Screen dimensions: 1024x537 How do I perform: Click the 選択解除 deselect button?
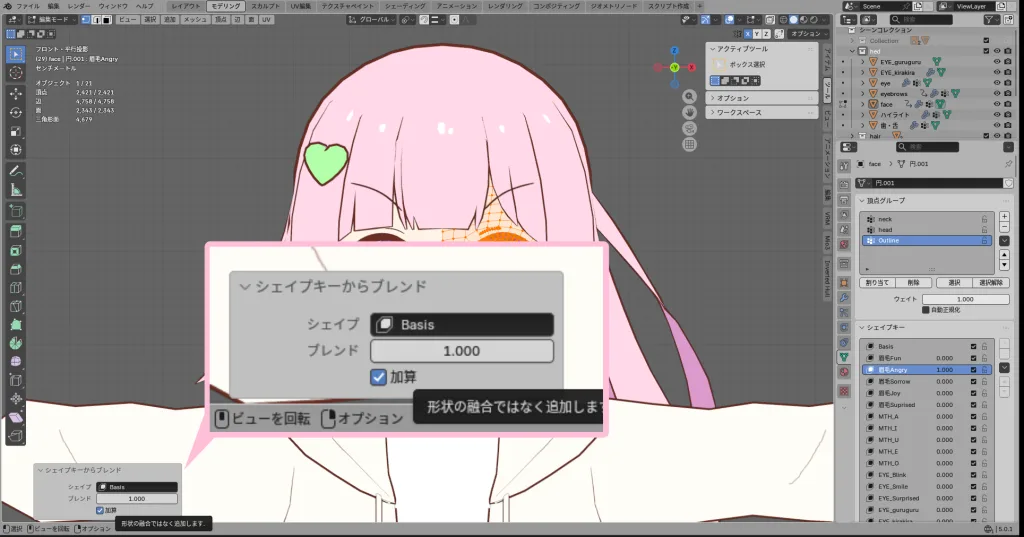pyautogui.click(x=991, y=283)
